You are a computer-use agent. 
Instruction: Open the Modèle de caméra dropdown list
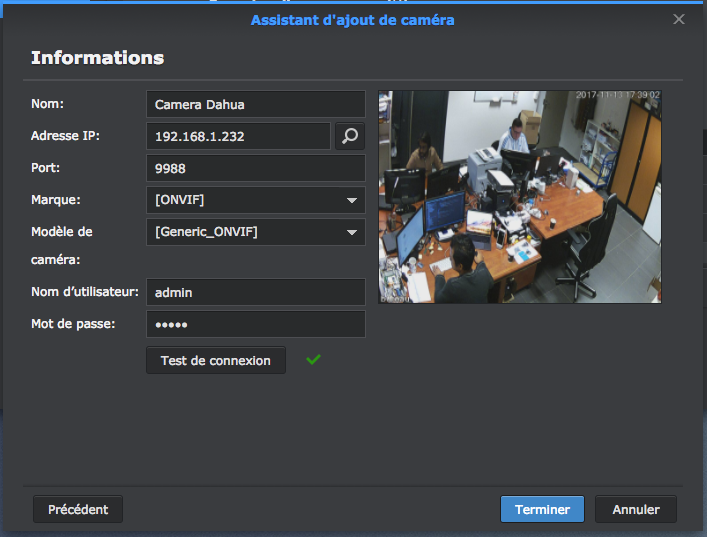(x=351, y=232)
